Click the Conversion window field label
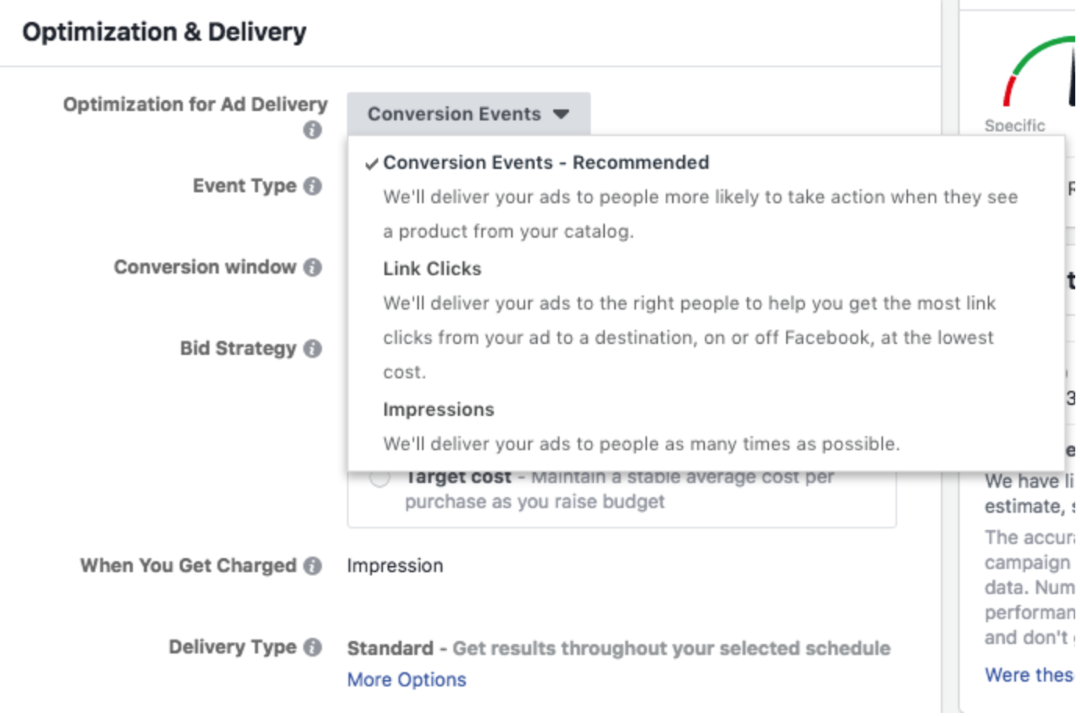 click(x=205, y=267)
